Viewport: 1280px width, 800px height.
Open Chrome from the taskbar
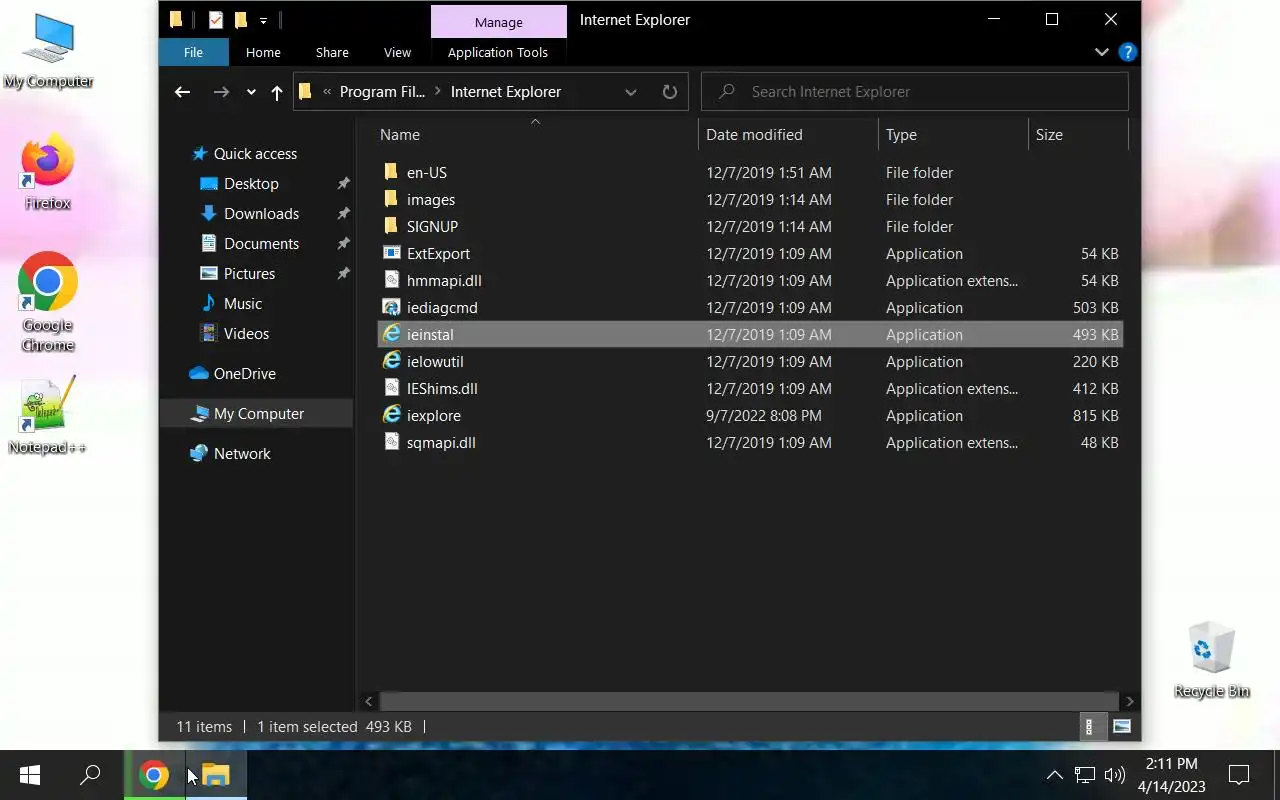(153, 775)
